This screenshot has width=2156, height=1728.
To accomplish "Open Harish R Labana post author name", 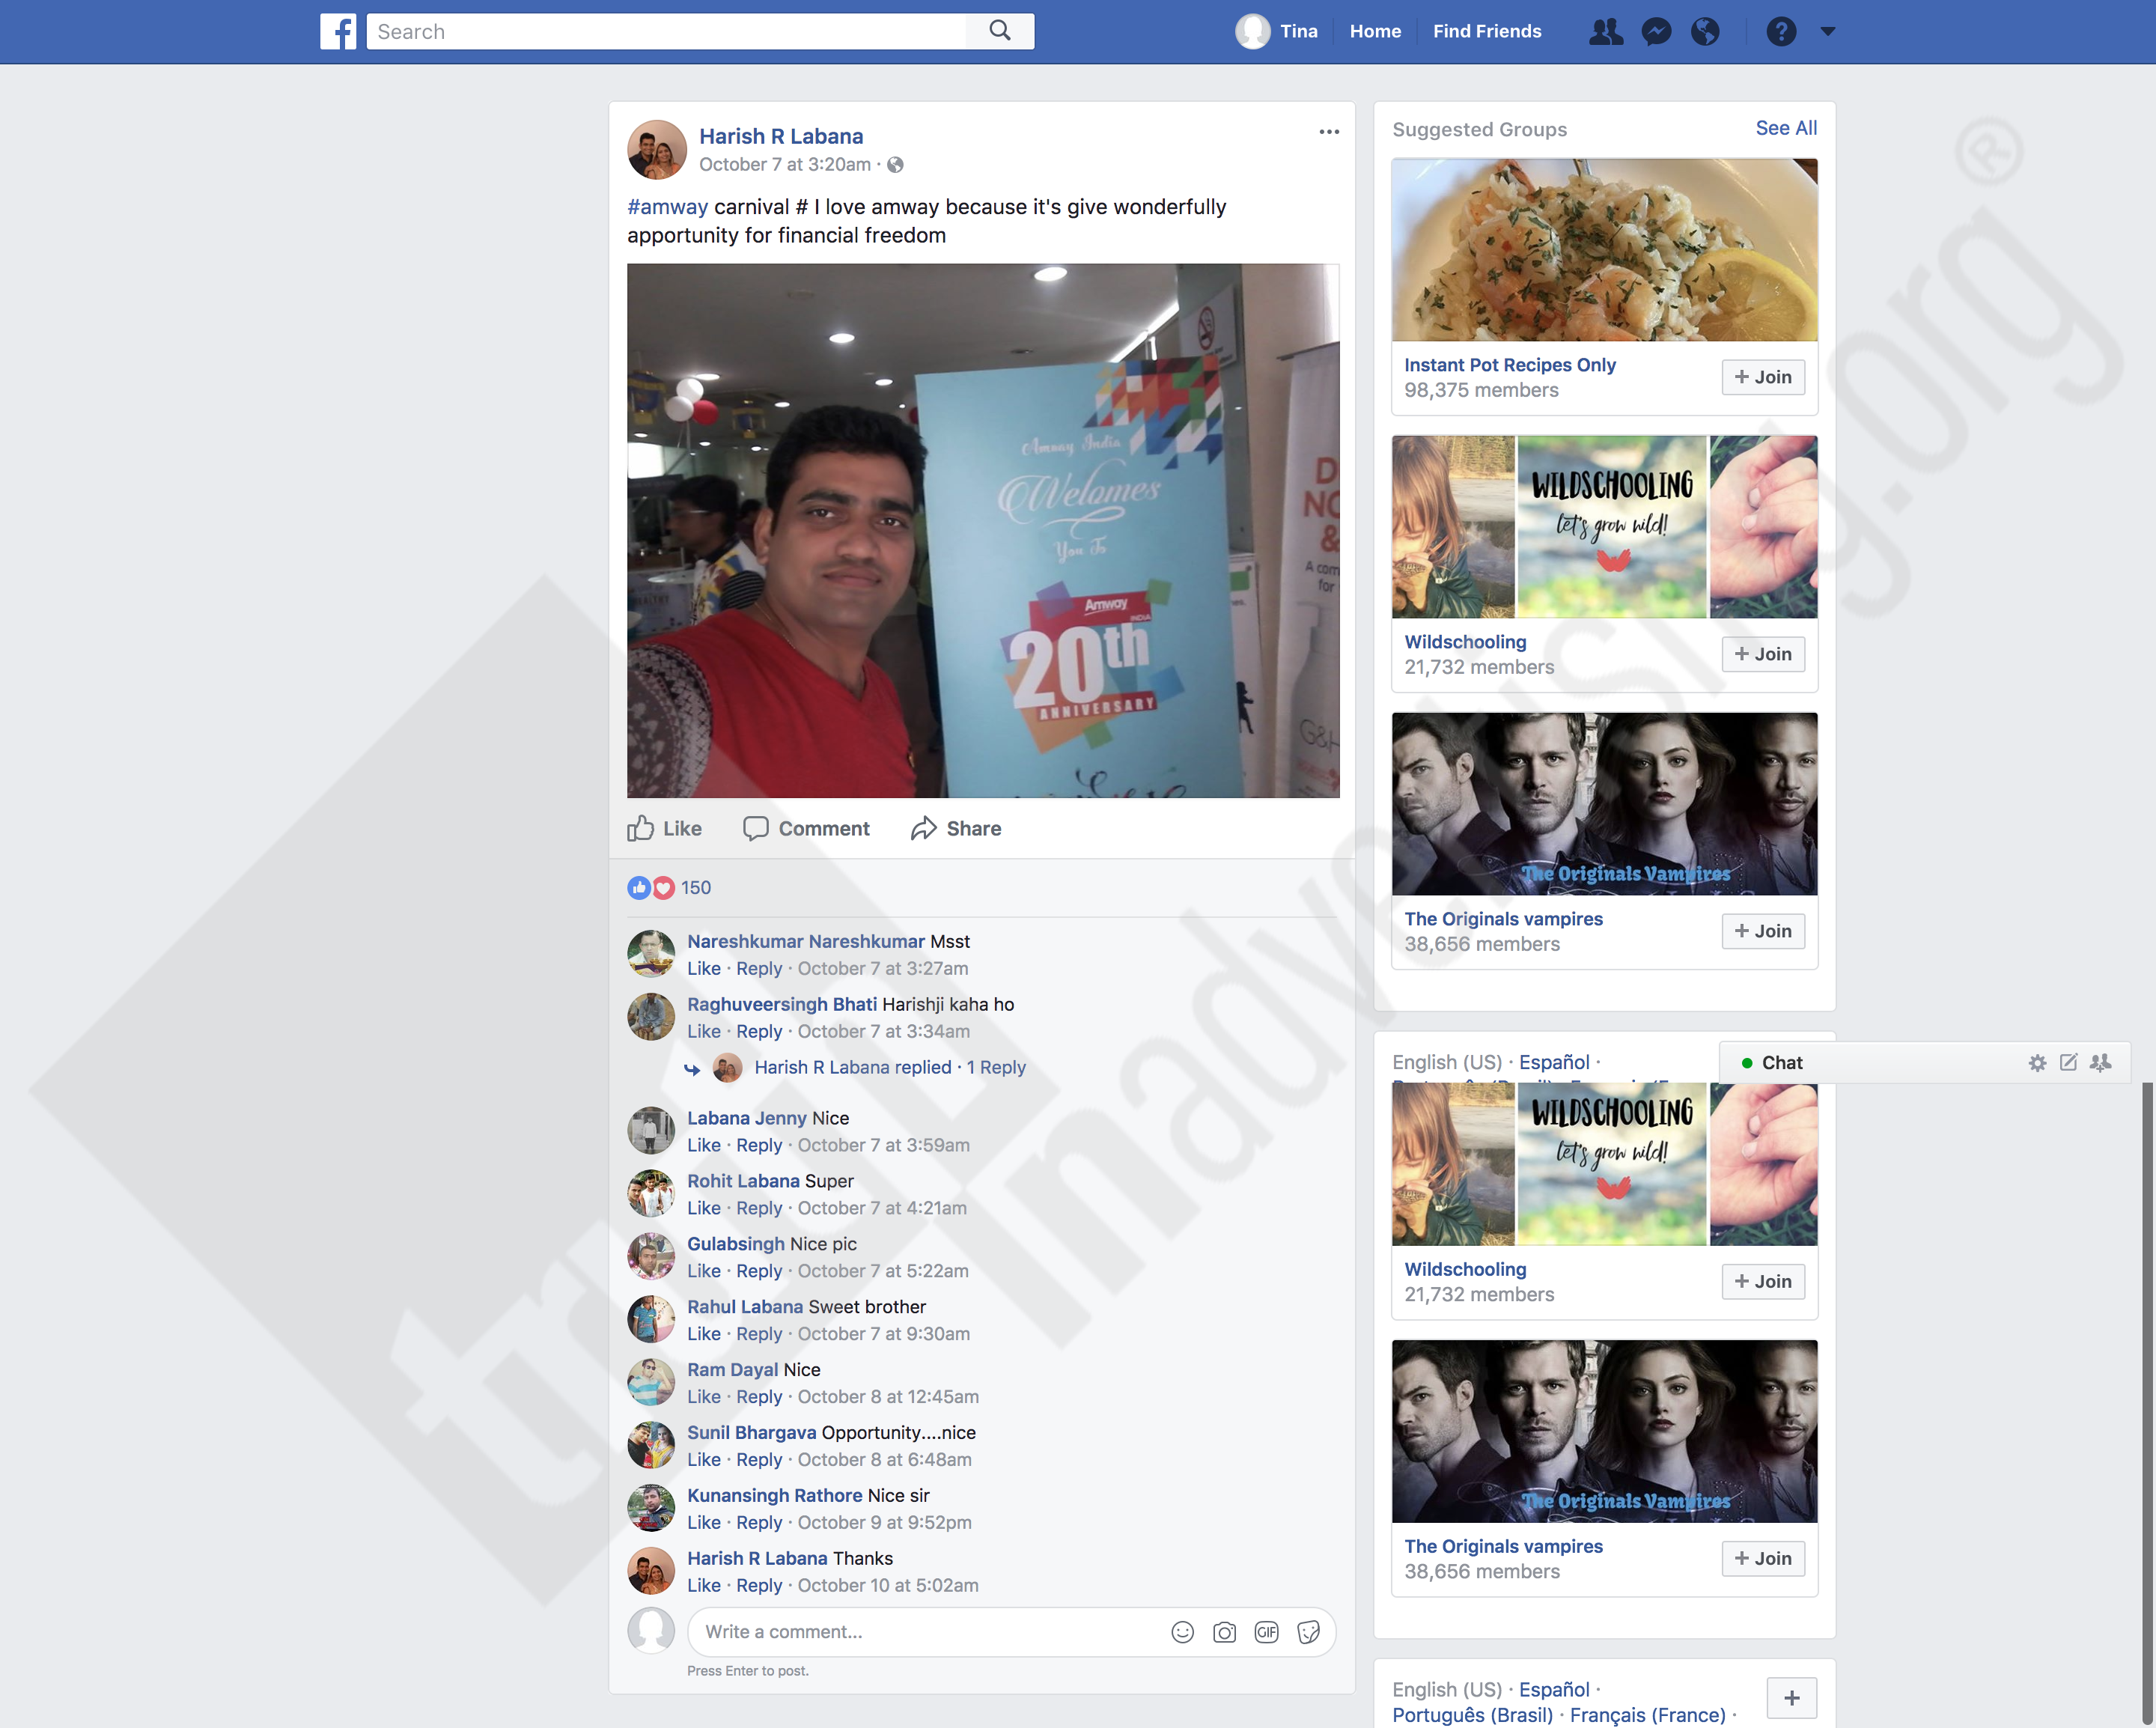I will (x=781, y=136).
